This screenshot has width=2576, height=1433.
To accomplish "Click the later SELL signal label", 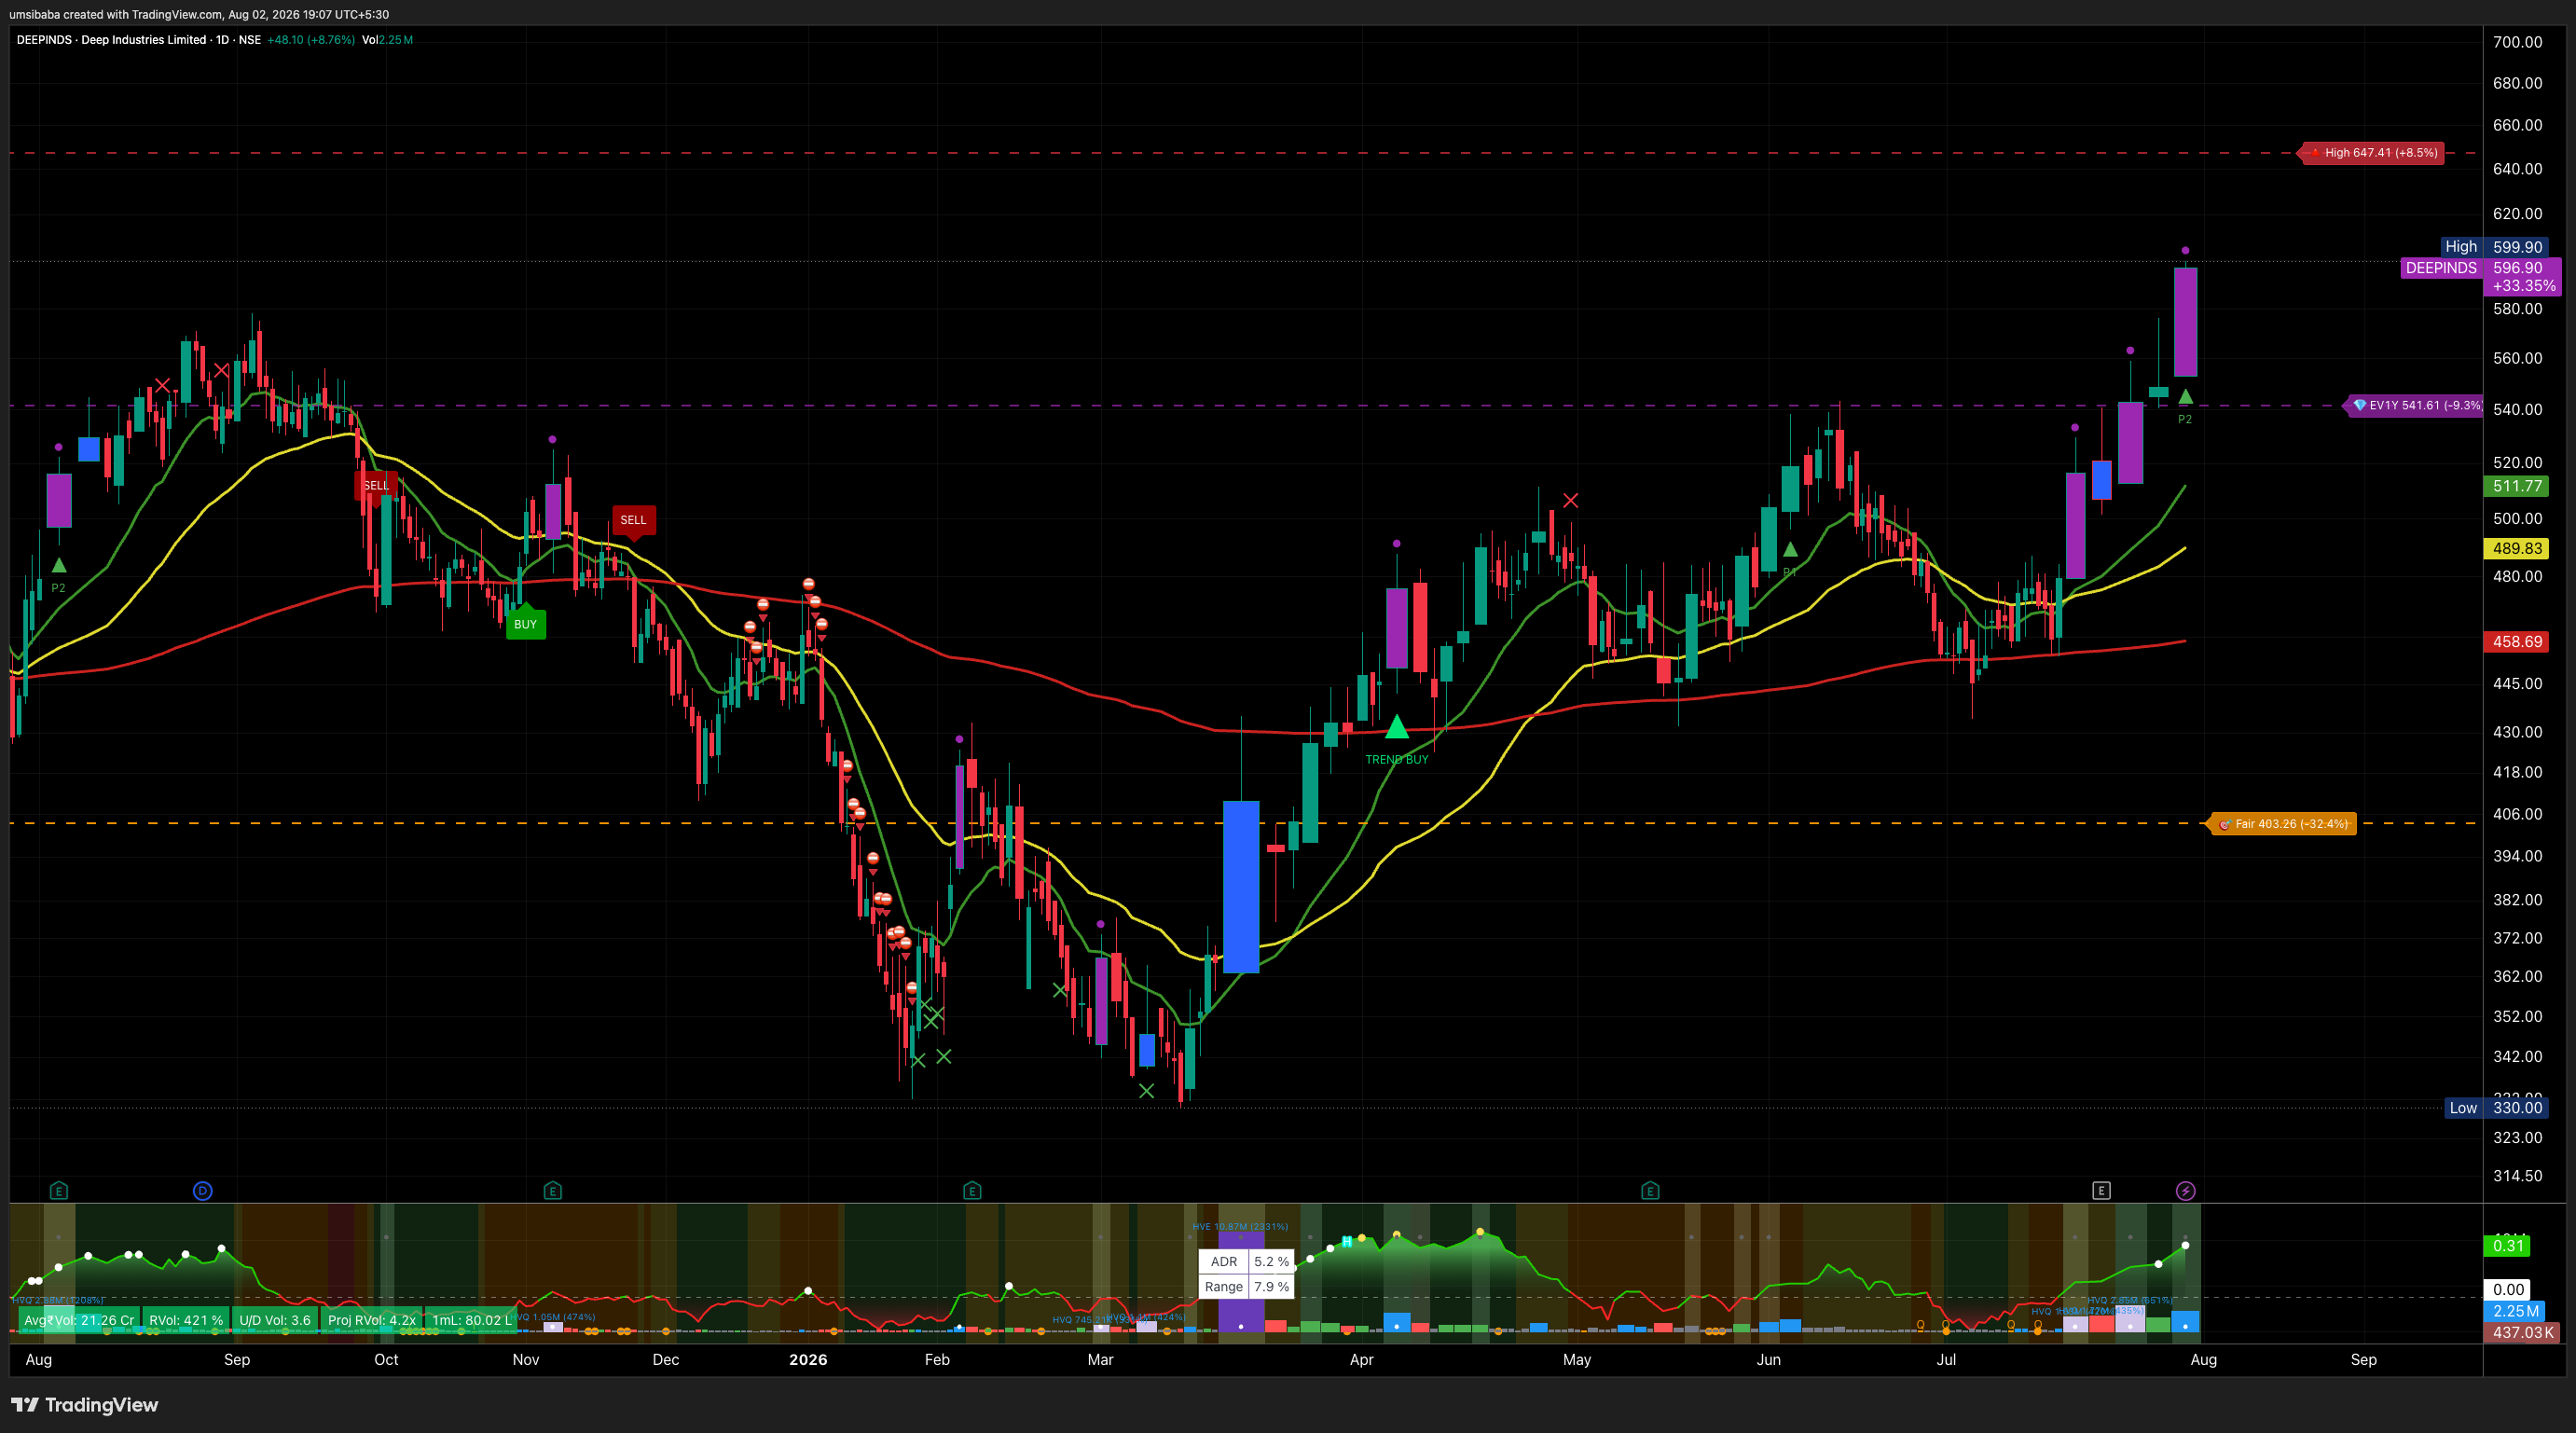I will coord(633,521).
